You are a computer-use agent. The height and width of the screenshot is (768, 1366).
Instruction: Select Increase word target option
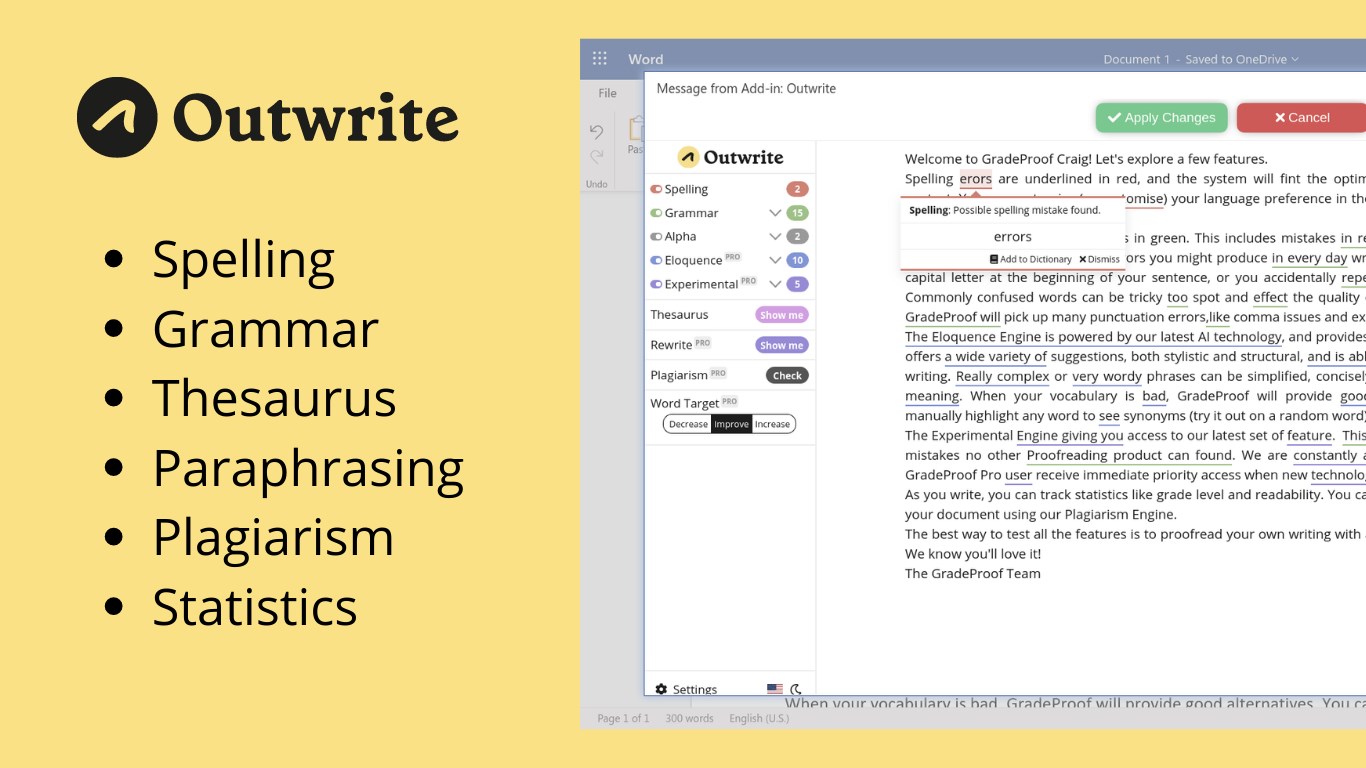click(x=773, y=424)
